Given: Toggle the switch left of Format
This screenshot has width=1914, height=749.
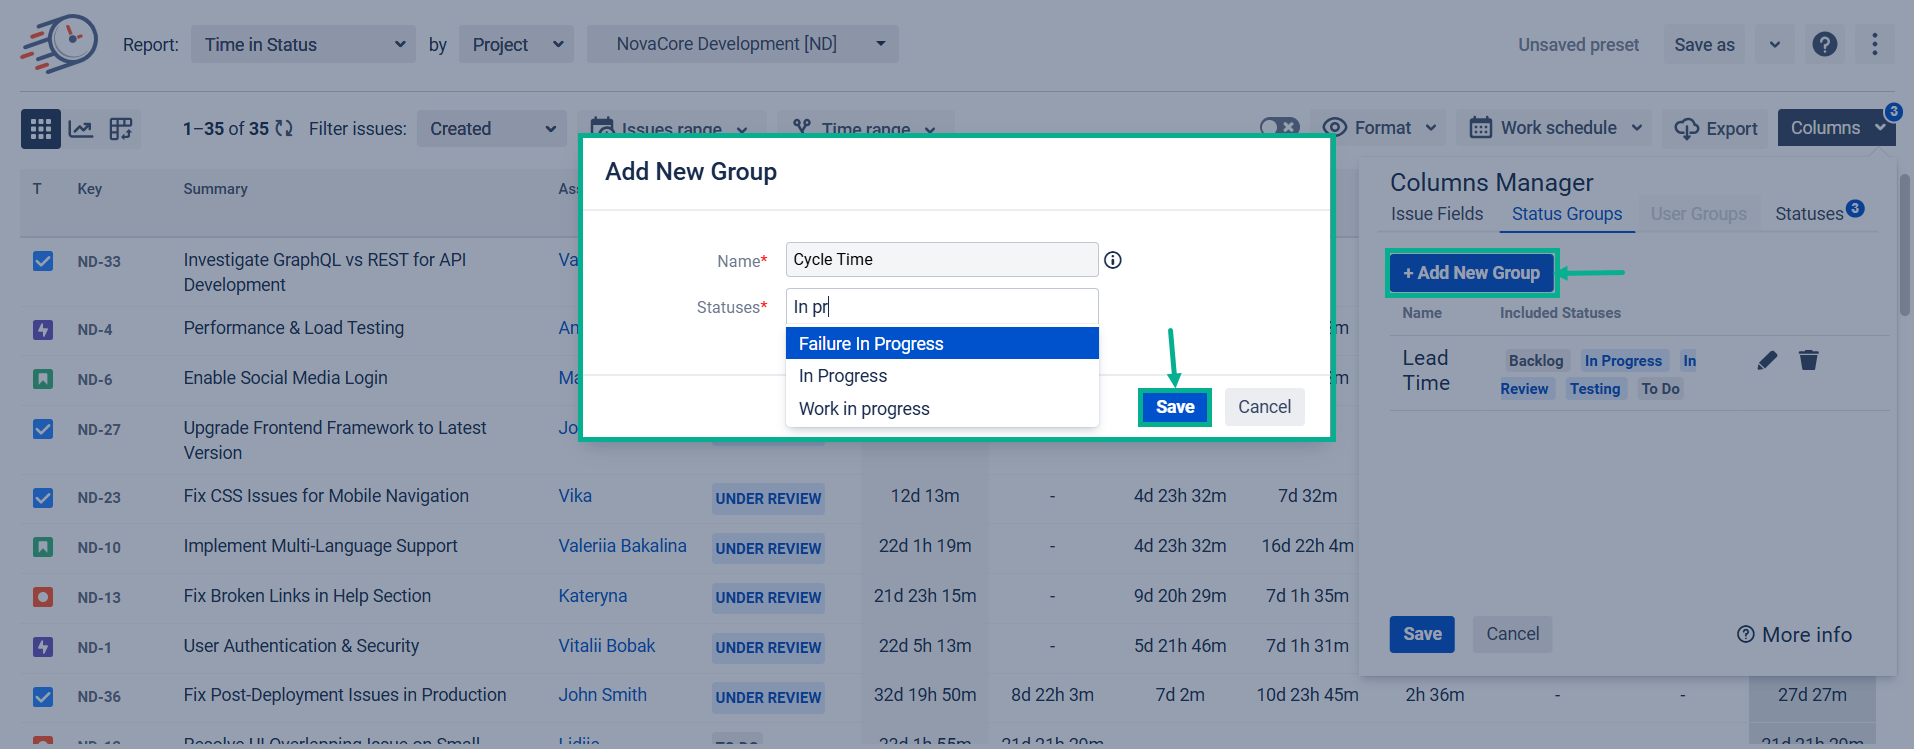Looking at the screenshot, I should pos(1279,127).
